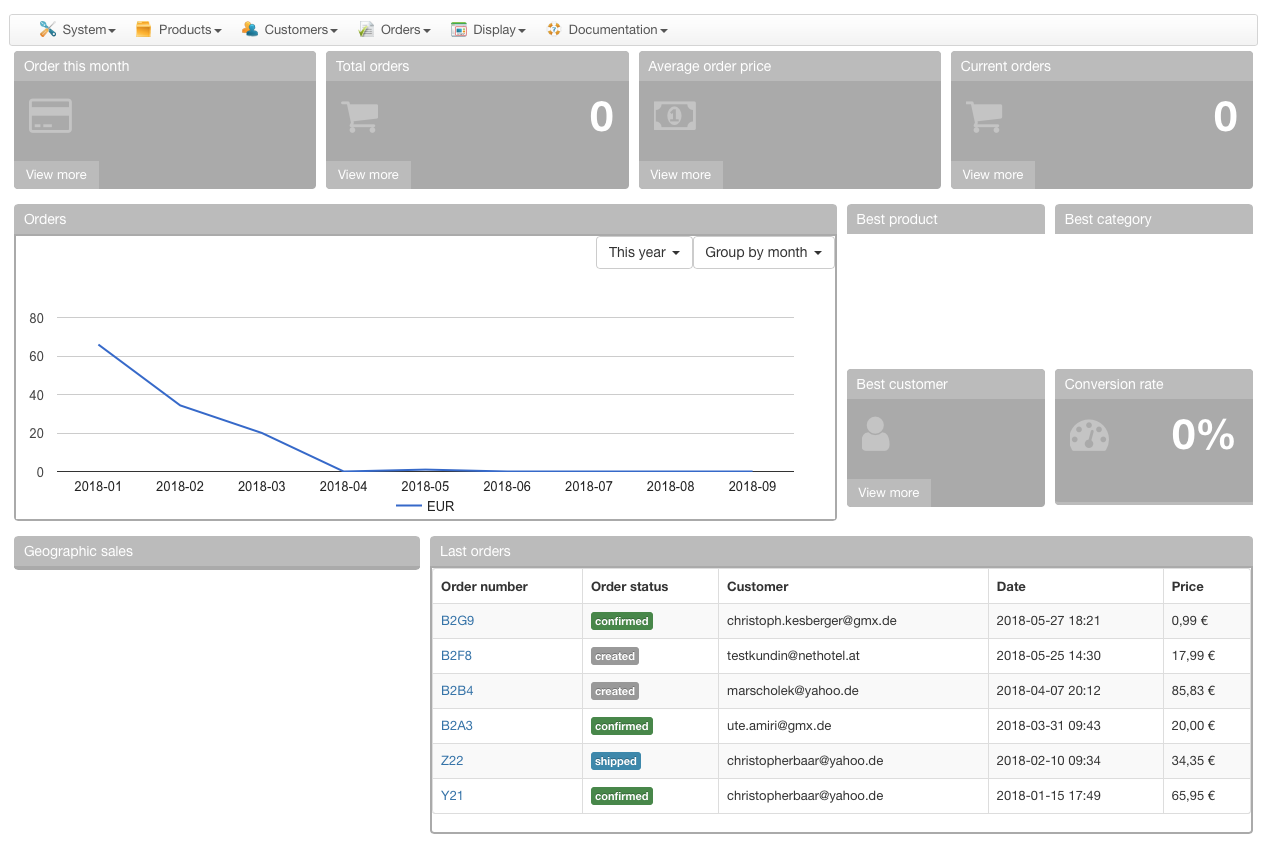Click customer ute.amiri@gmx.de

[x=779, y=726]
